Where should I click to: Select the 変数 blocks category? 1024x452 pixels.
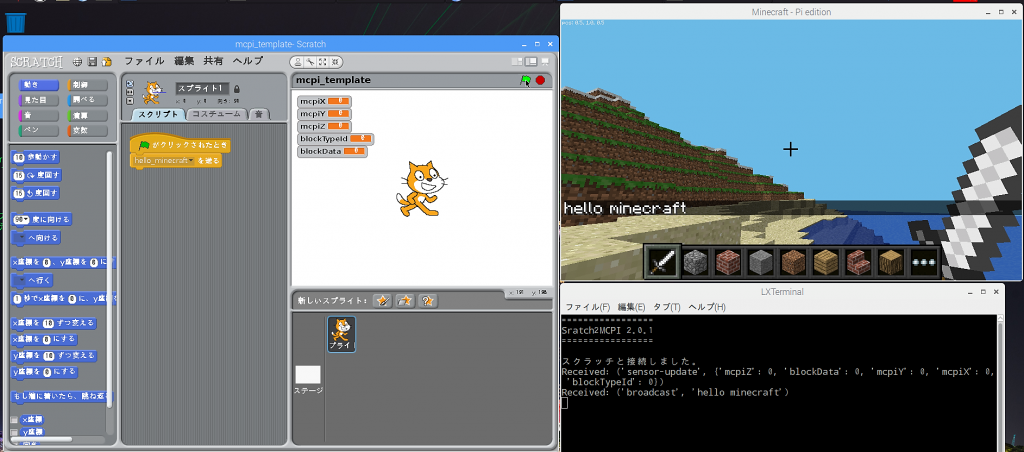(87, 130)
